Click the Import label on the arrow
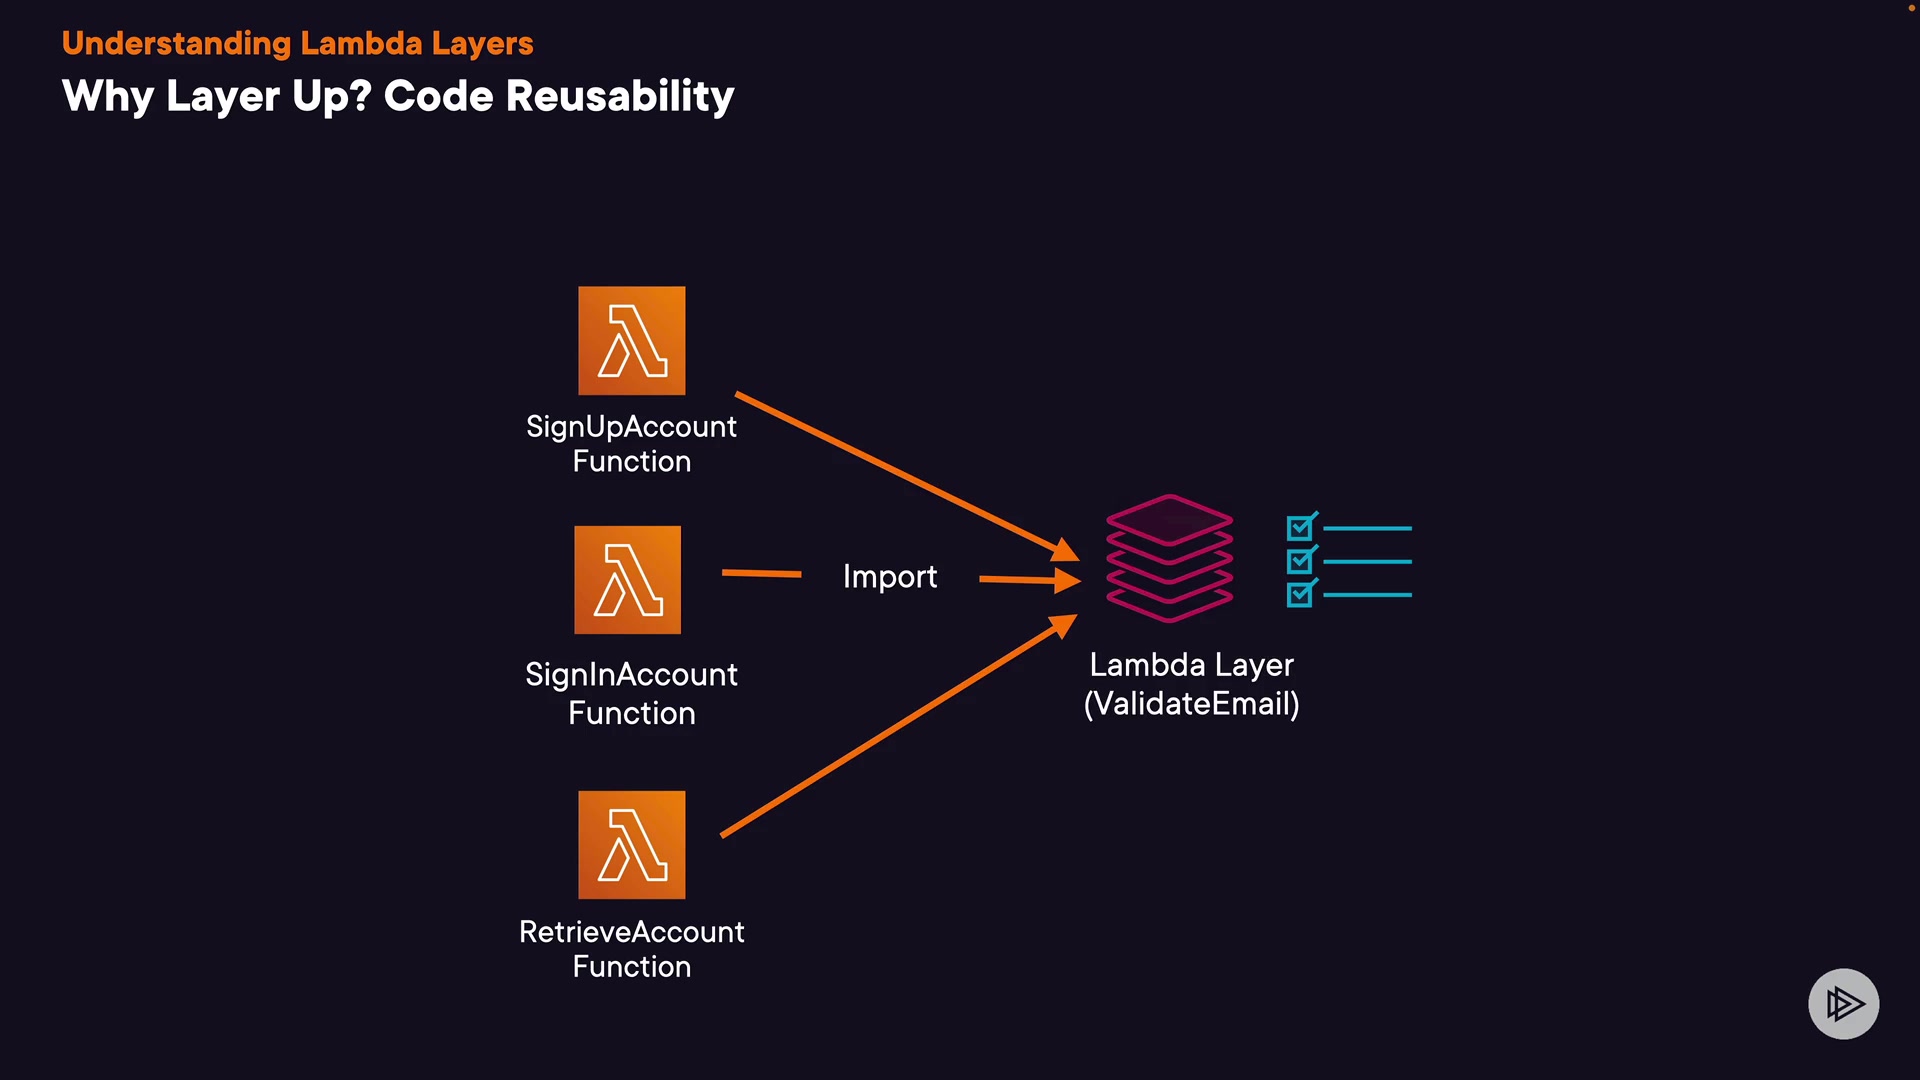This screenshot has height=1080, width=1920. coord(889,577)
